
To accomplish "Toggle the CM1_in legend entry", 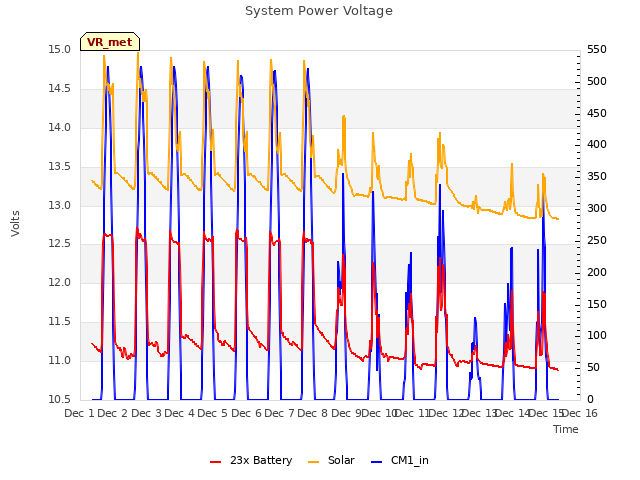I will tap(400, 460).
